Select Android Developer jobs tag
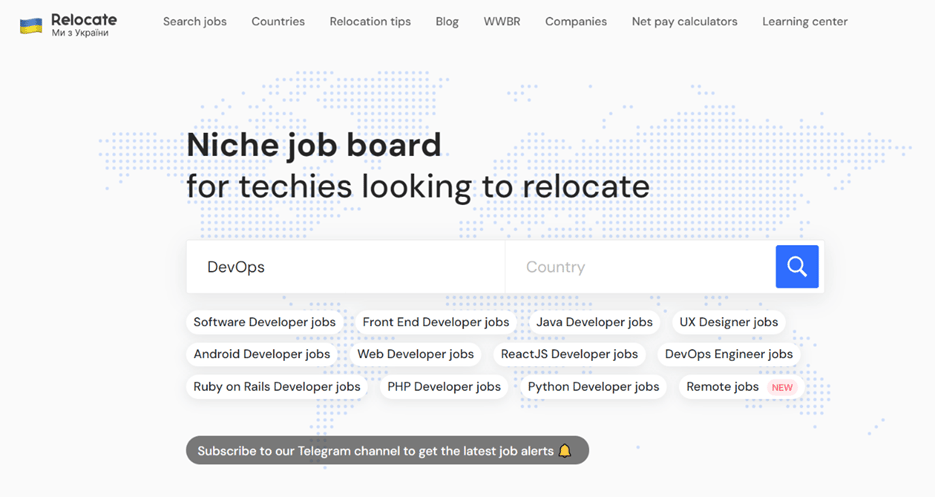Screen dimensions: 935x497 (x=262, y=354)
